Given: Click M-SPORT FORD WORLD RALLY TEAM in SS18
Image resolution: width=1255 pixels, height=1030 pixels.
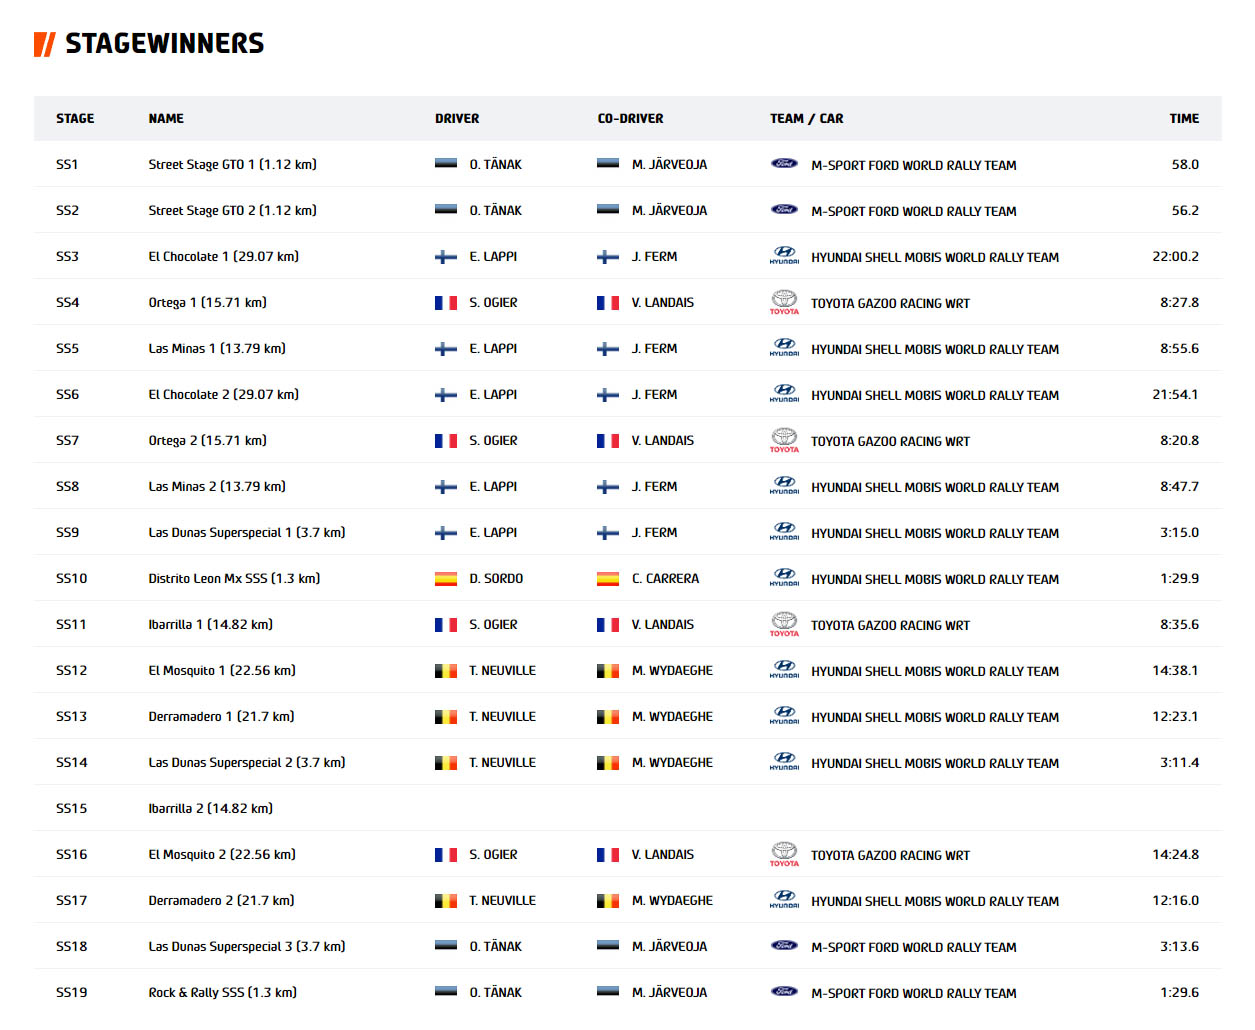Looking at the screenshot, I should coord(913,947).
